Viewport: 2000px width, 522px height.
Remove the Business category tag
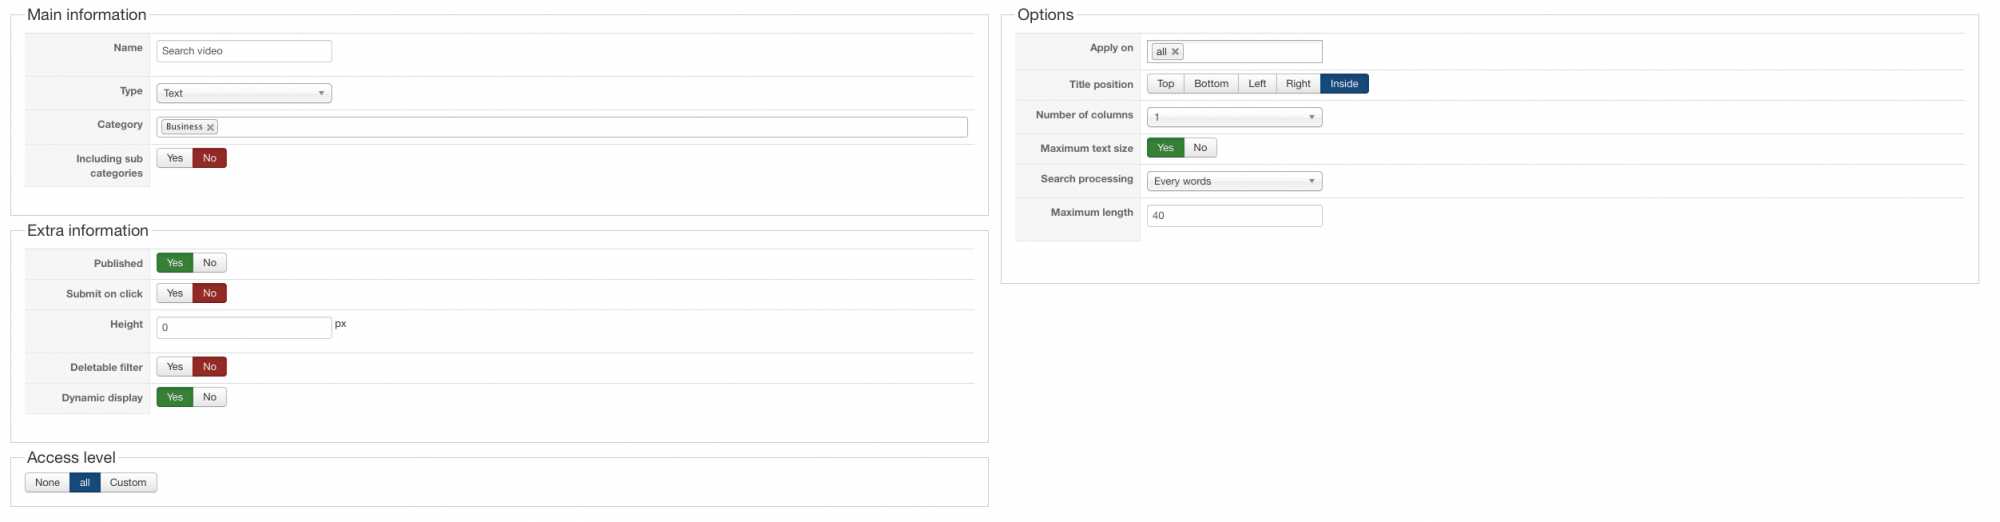[211, 128]
